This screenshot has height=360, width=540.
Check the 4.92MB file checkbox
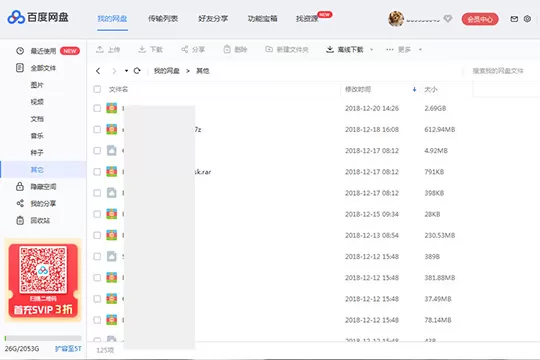[97, 151]
